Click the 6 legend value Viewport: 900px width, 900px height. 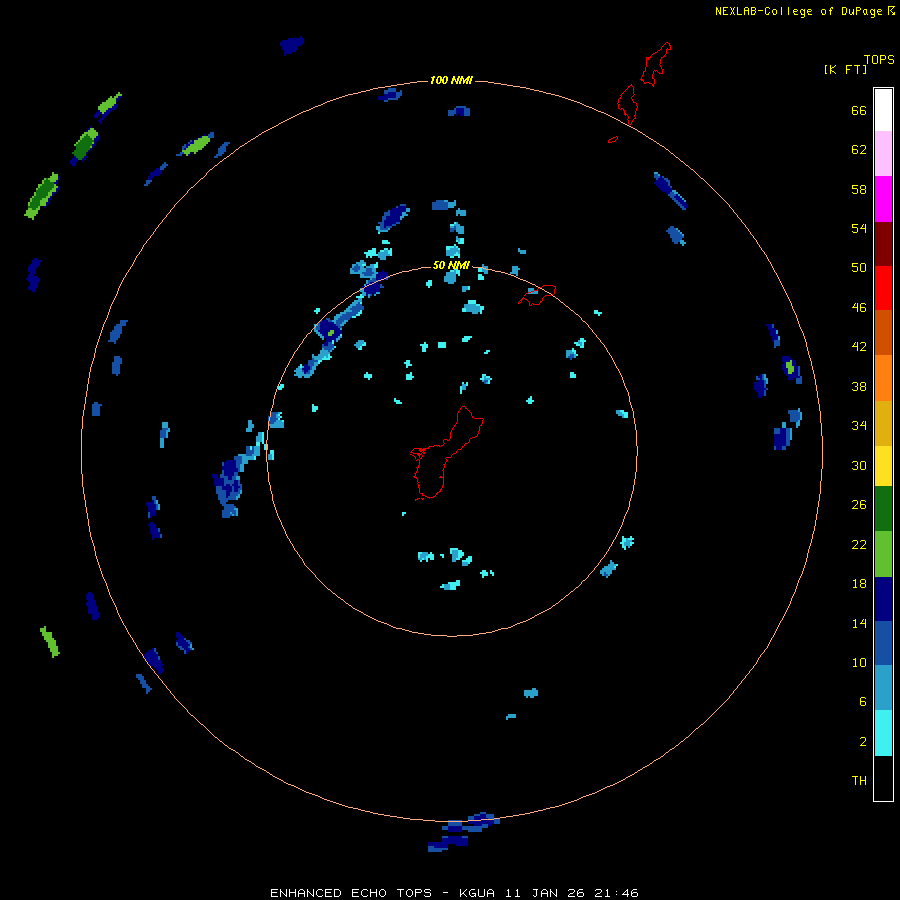click(863, 701)
